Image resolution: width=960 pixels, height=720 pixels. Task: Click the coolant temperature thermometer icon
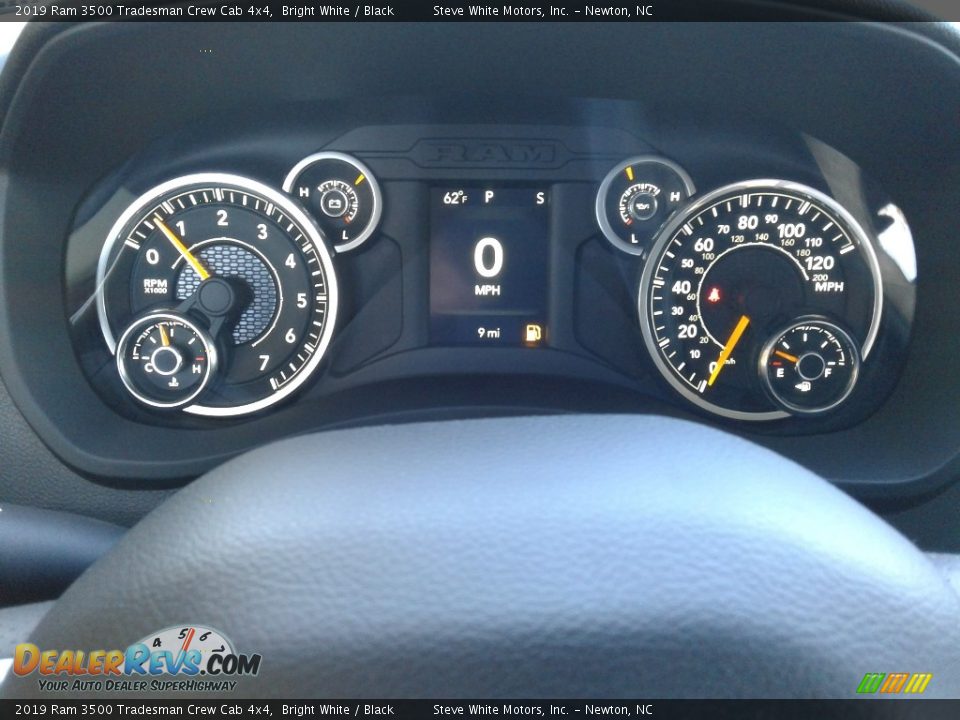[173, 383]
